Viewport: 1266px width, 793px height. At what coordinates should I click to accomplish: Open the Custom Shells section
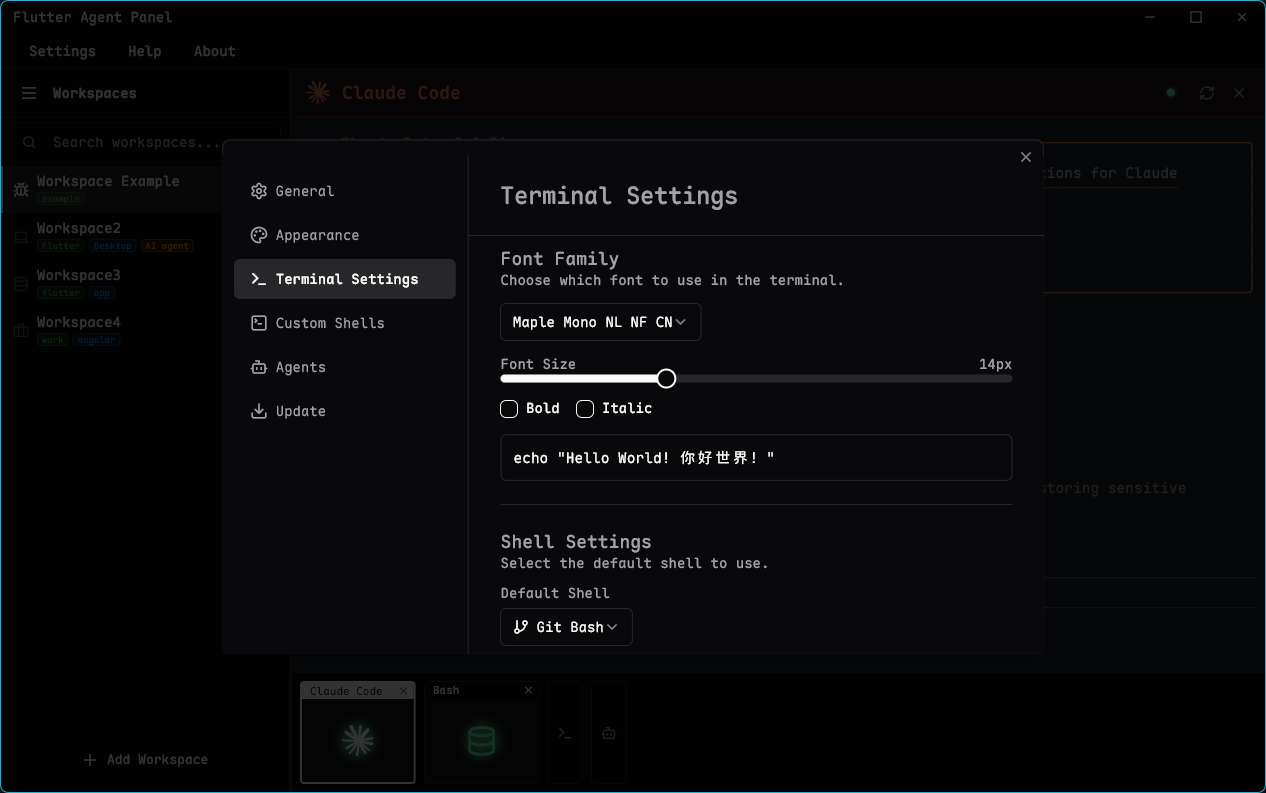click(344, 323)
